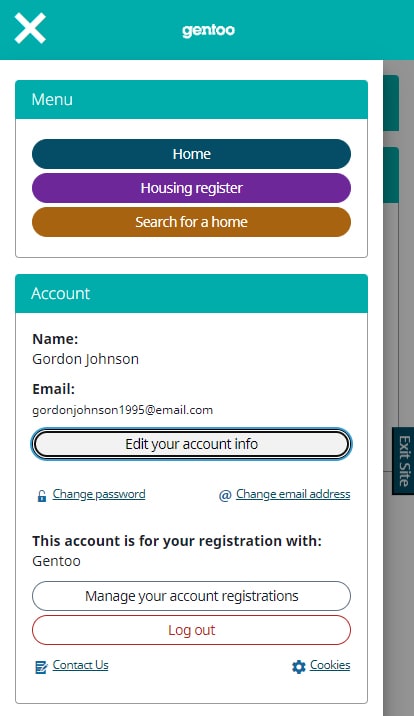
Task: Click the vertical Exit Site tab
Action: tap(404, 461)
